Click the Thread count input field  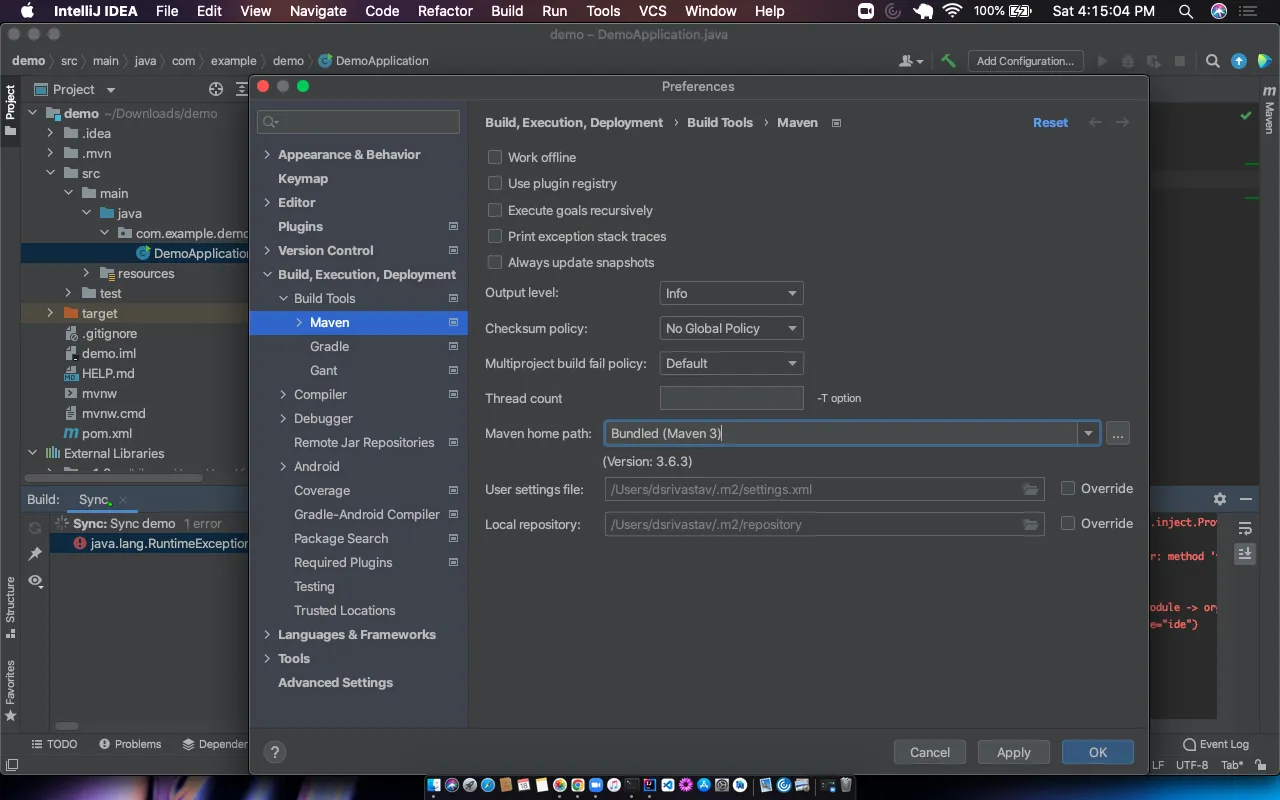tap(732, 398)
